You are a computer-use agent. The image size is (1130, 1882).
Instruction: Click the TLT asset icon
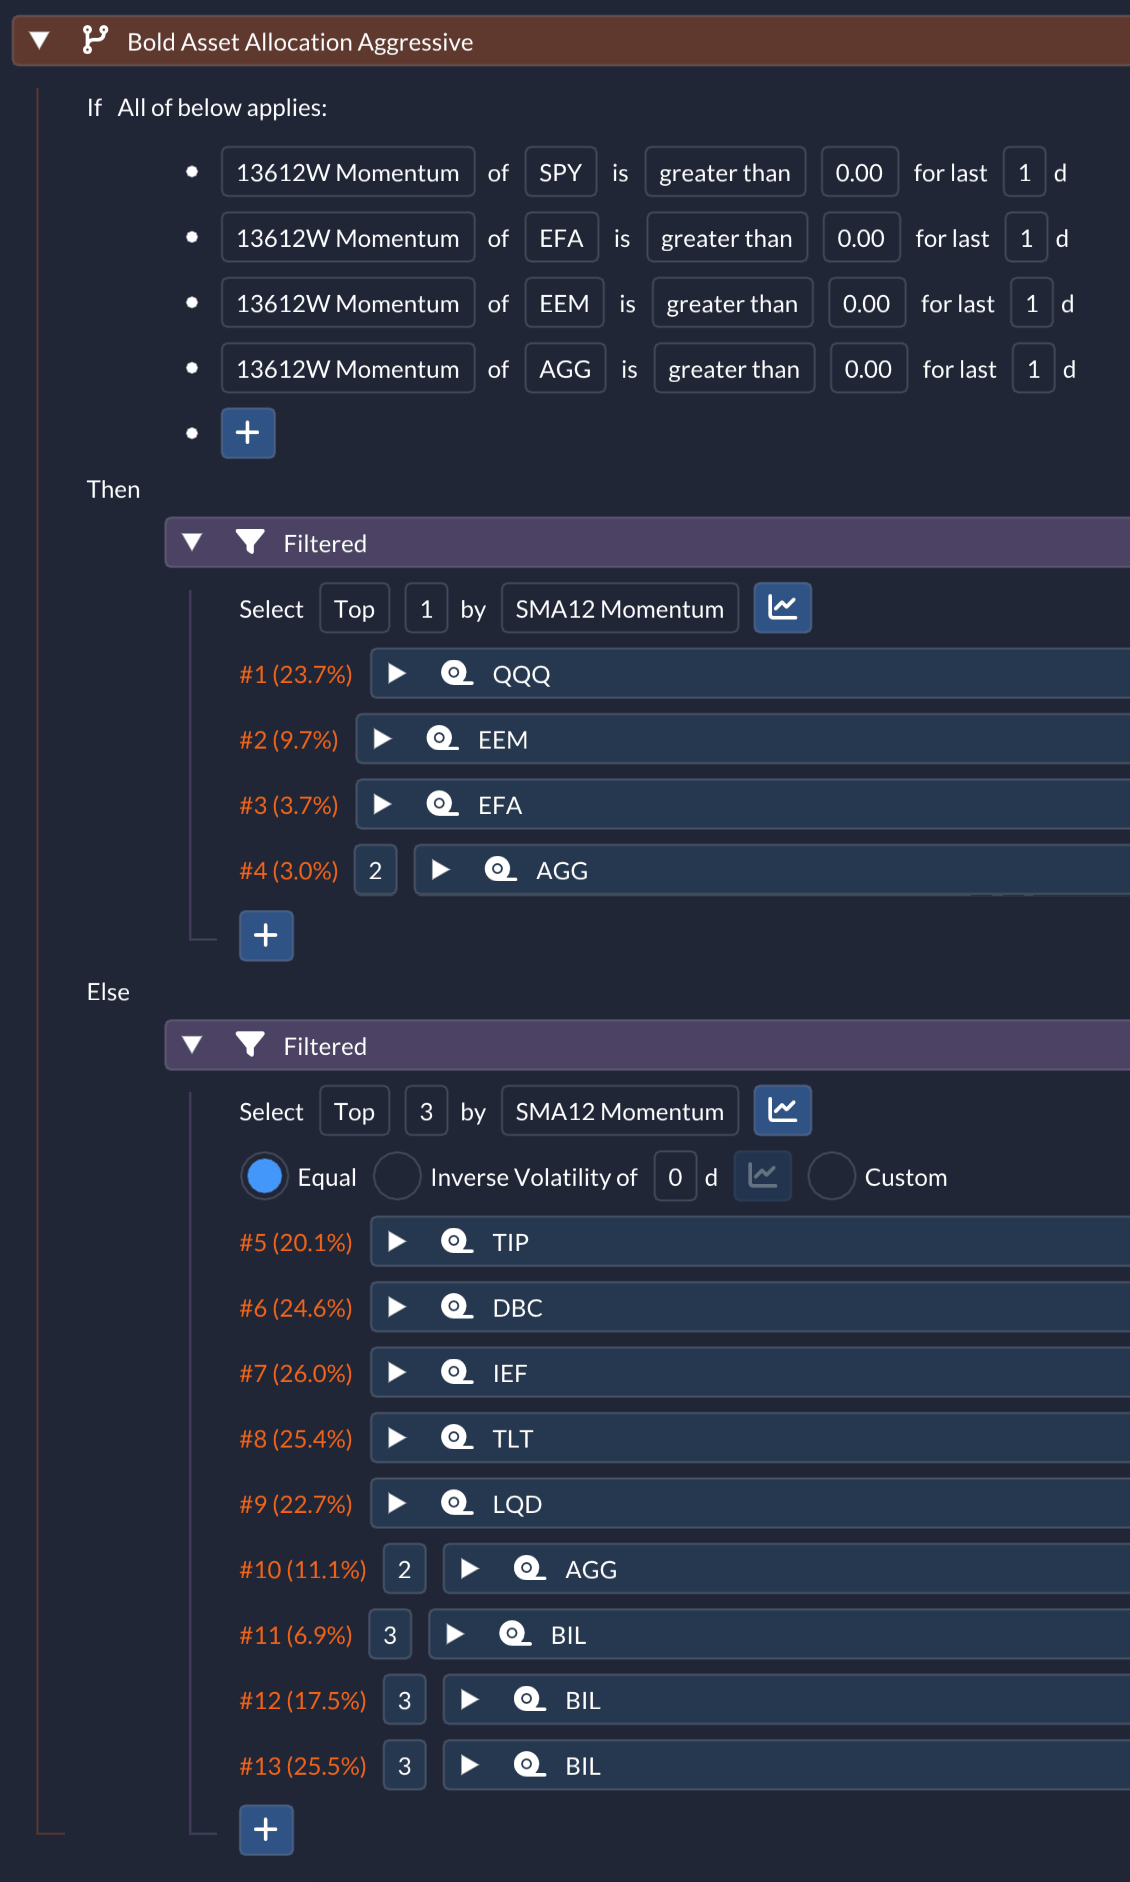click(x=457, y=1438)
